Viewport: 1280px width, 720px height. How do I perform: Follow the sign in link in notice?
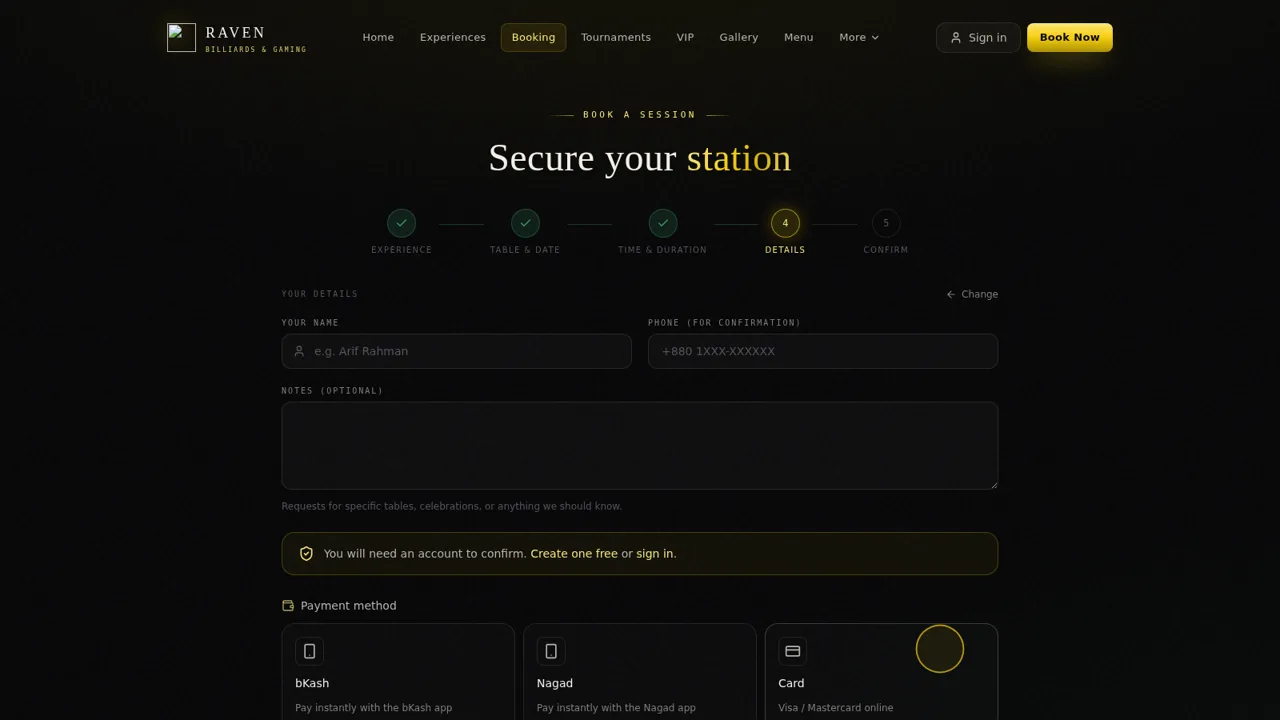(x=655, y=553)
